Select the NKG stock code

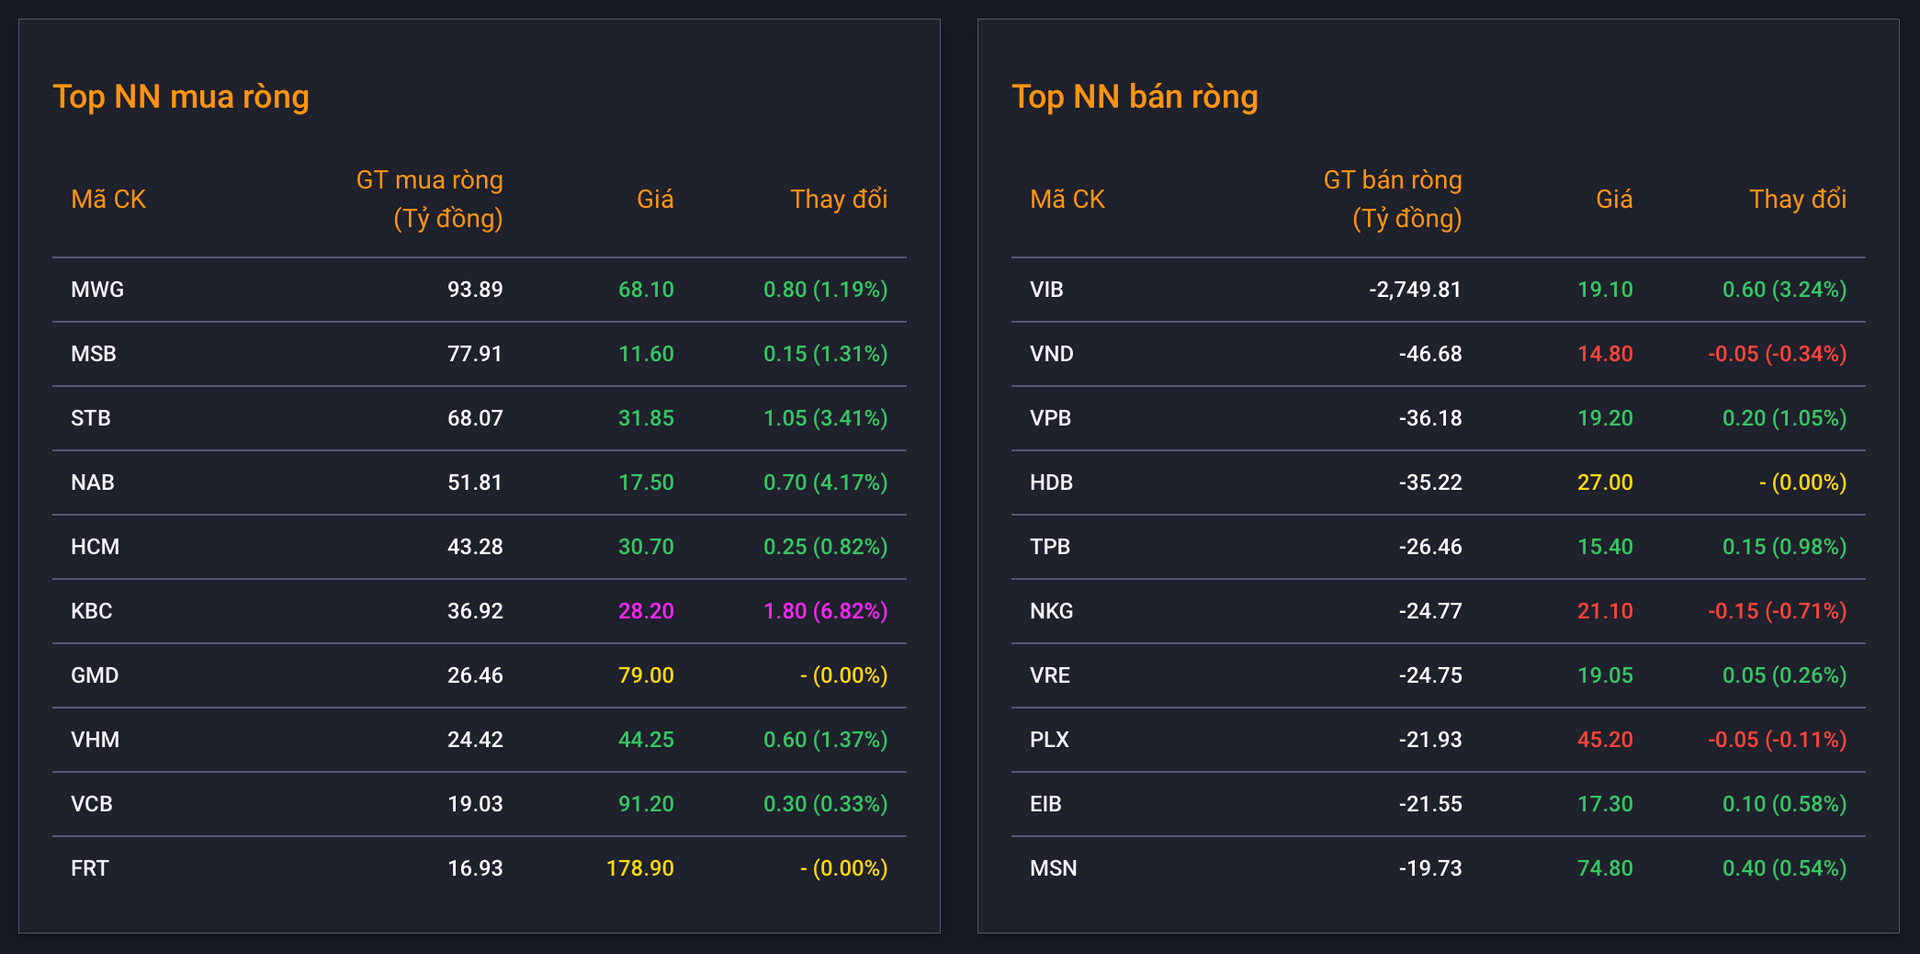pos(1051,611)
